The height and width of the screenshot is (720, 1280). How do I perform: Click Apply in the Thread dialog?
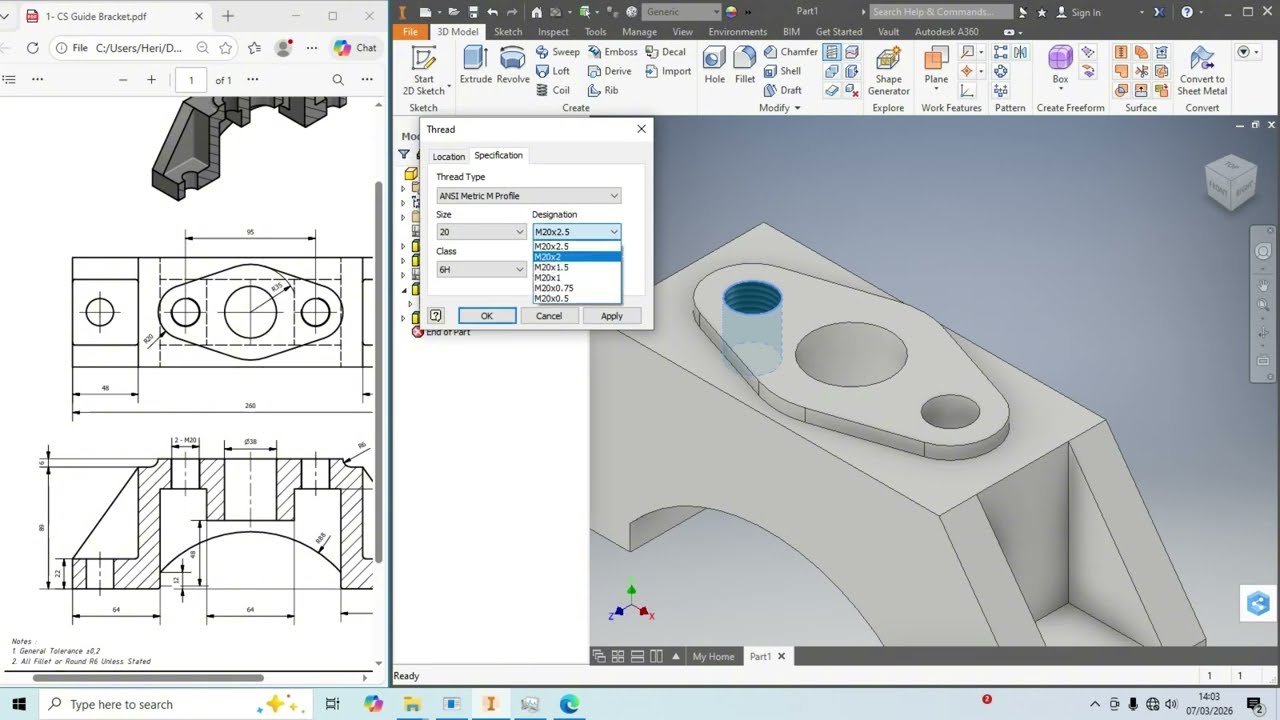[x=612, y=316]
